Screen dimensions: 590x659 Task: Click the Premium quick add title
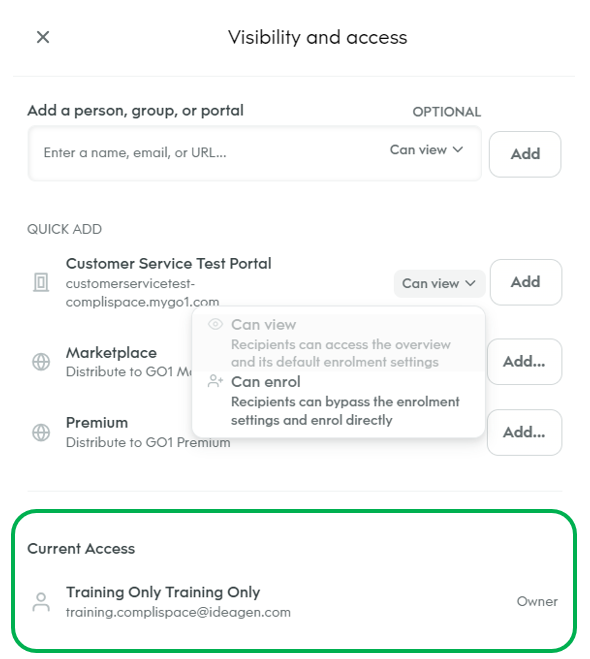97,422
